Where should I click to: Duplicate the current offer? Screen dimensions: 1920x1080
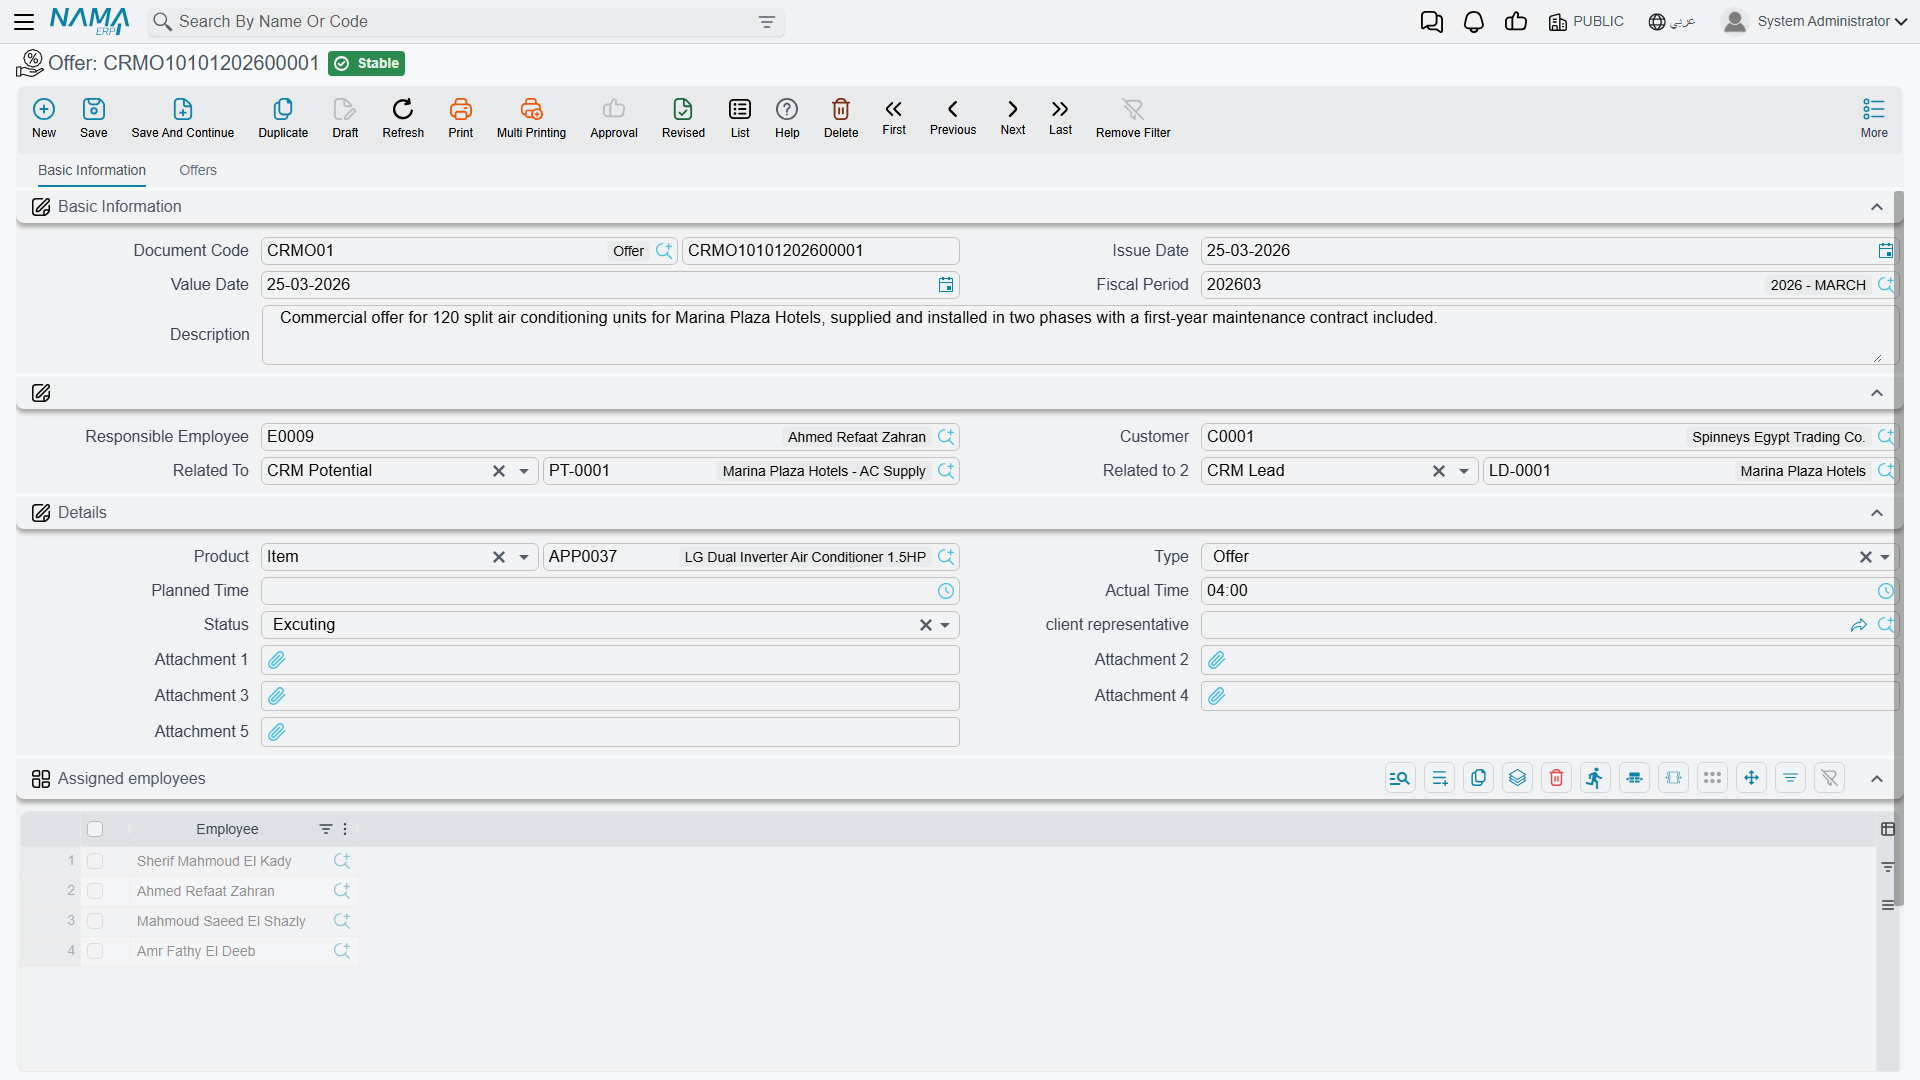point(283,117)
